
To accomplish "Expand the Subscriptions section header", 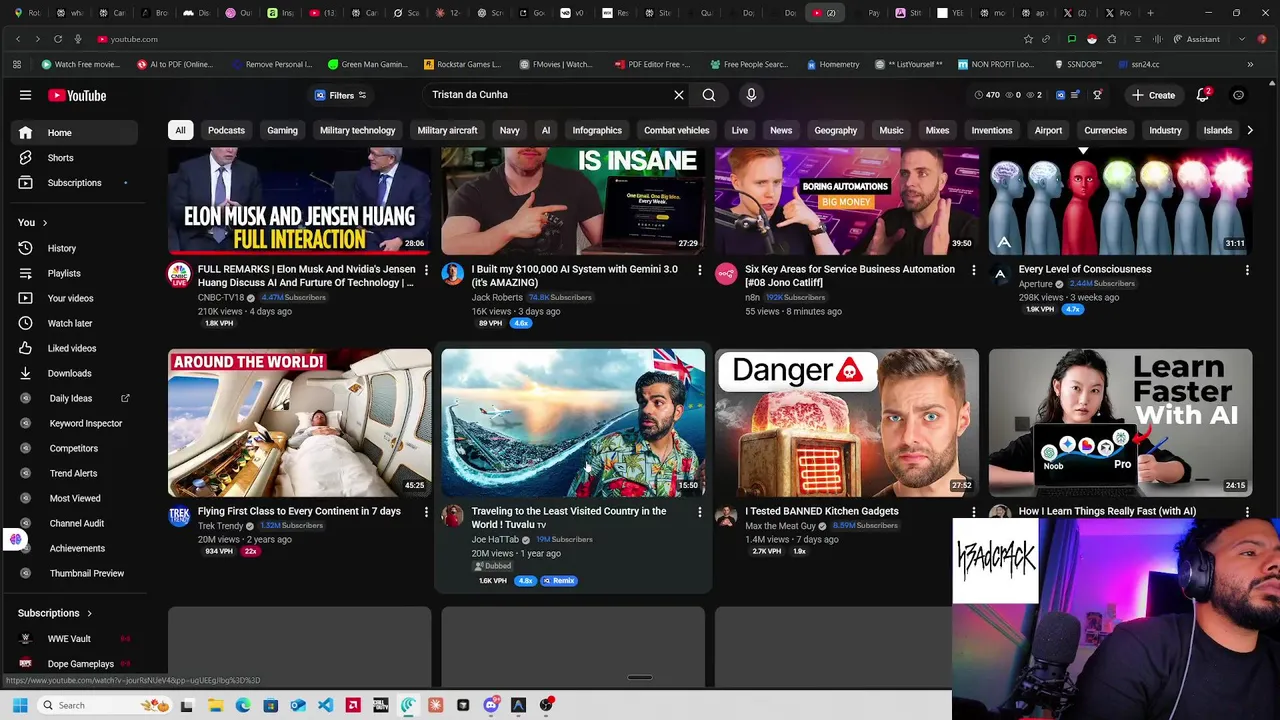I will coord(56,613).
